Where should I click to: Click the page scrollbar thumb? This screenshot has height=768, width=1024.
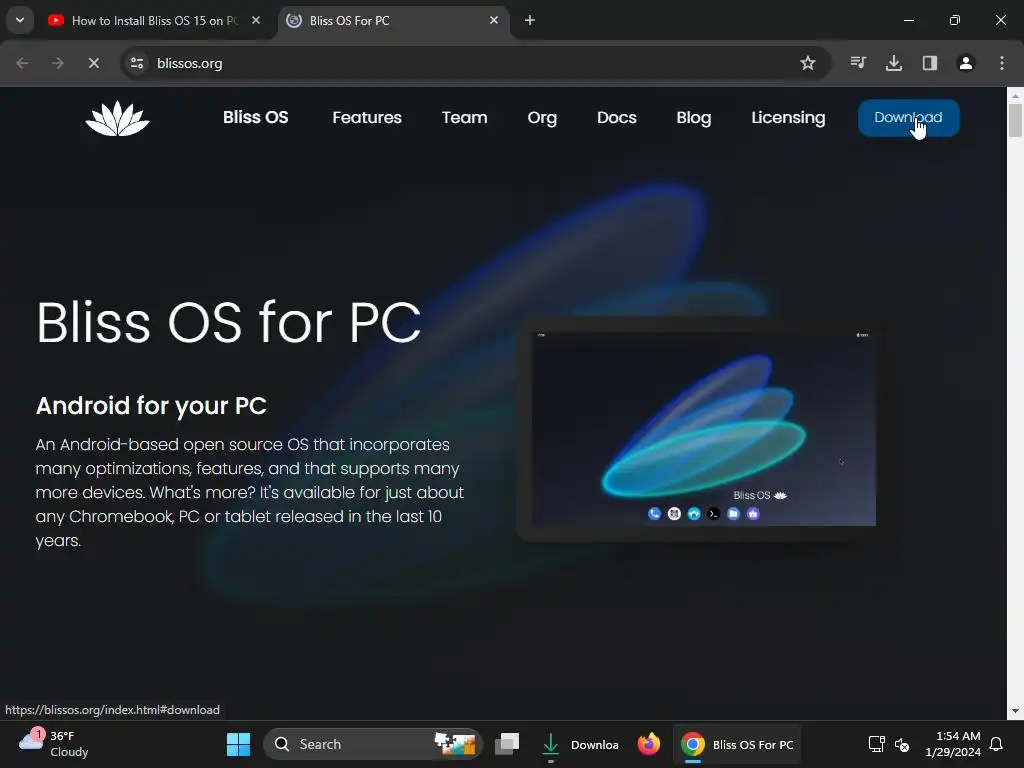[x=1015, y=120]
